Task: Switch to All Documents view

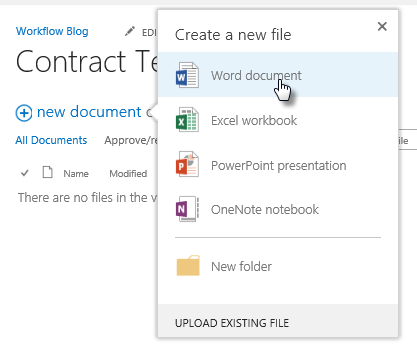Action: pos(51,140)
